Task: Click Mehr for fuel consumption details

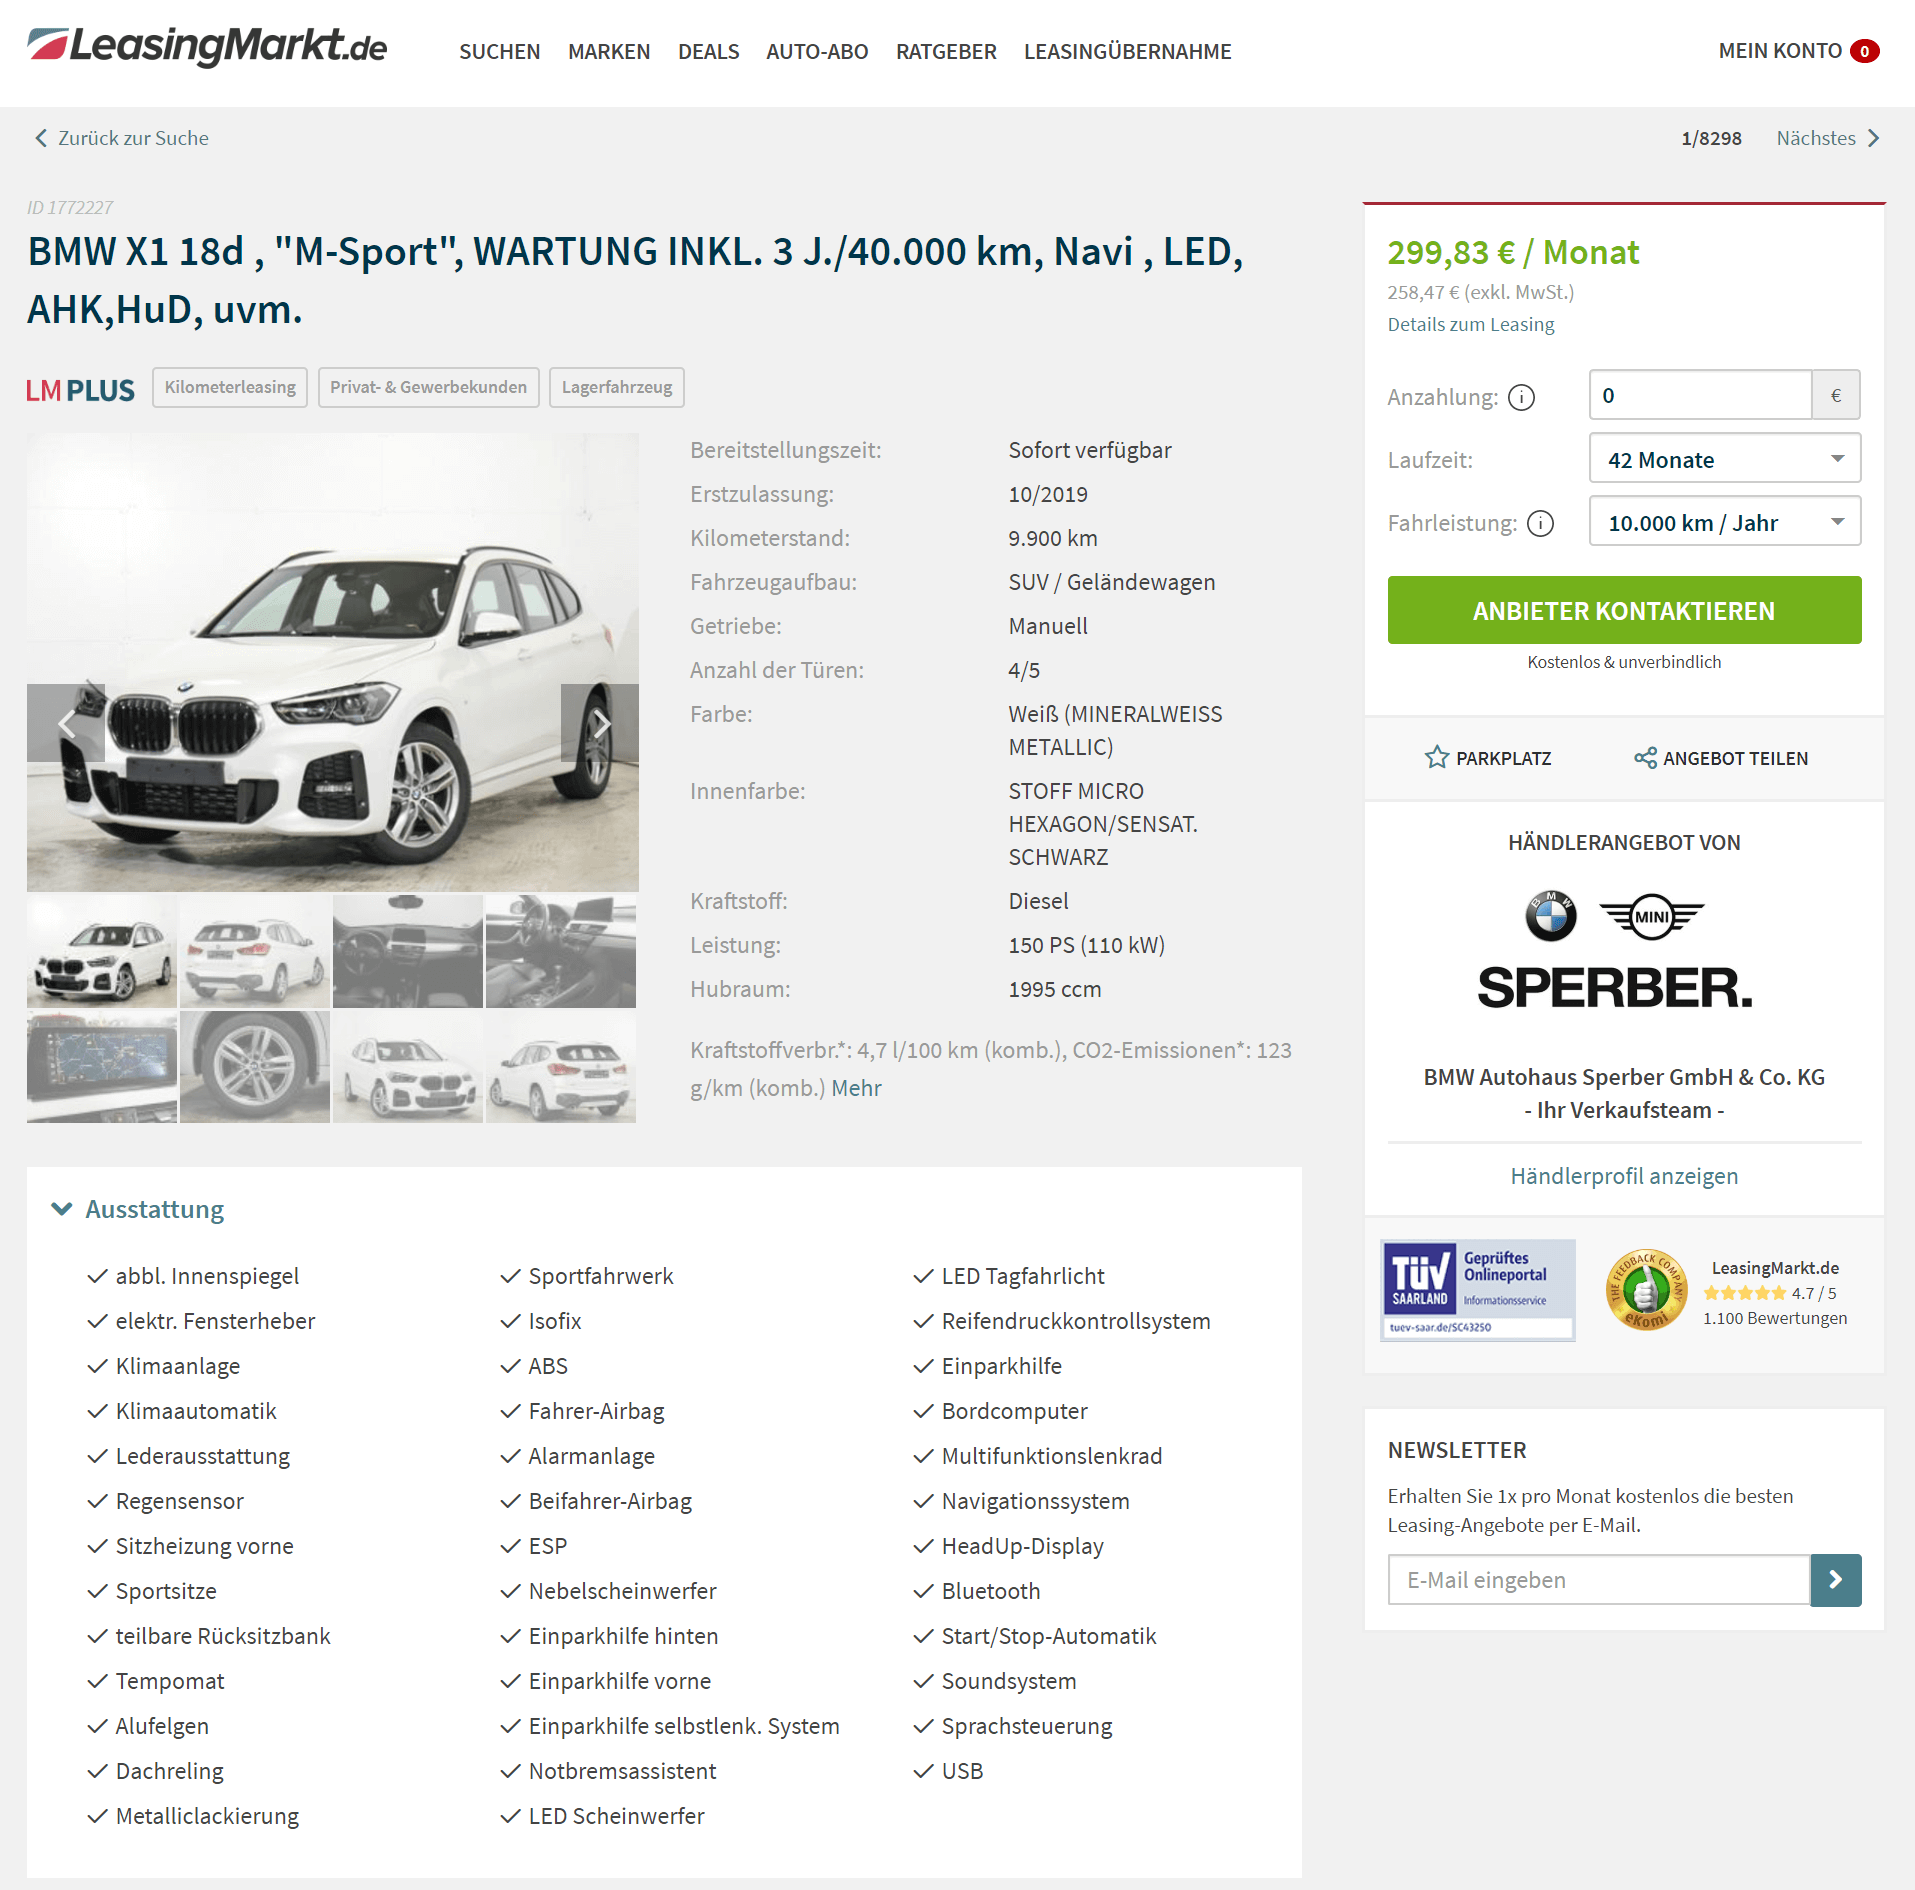Action: point(856,1088)
